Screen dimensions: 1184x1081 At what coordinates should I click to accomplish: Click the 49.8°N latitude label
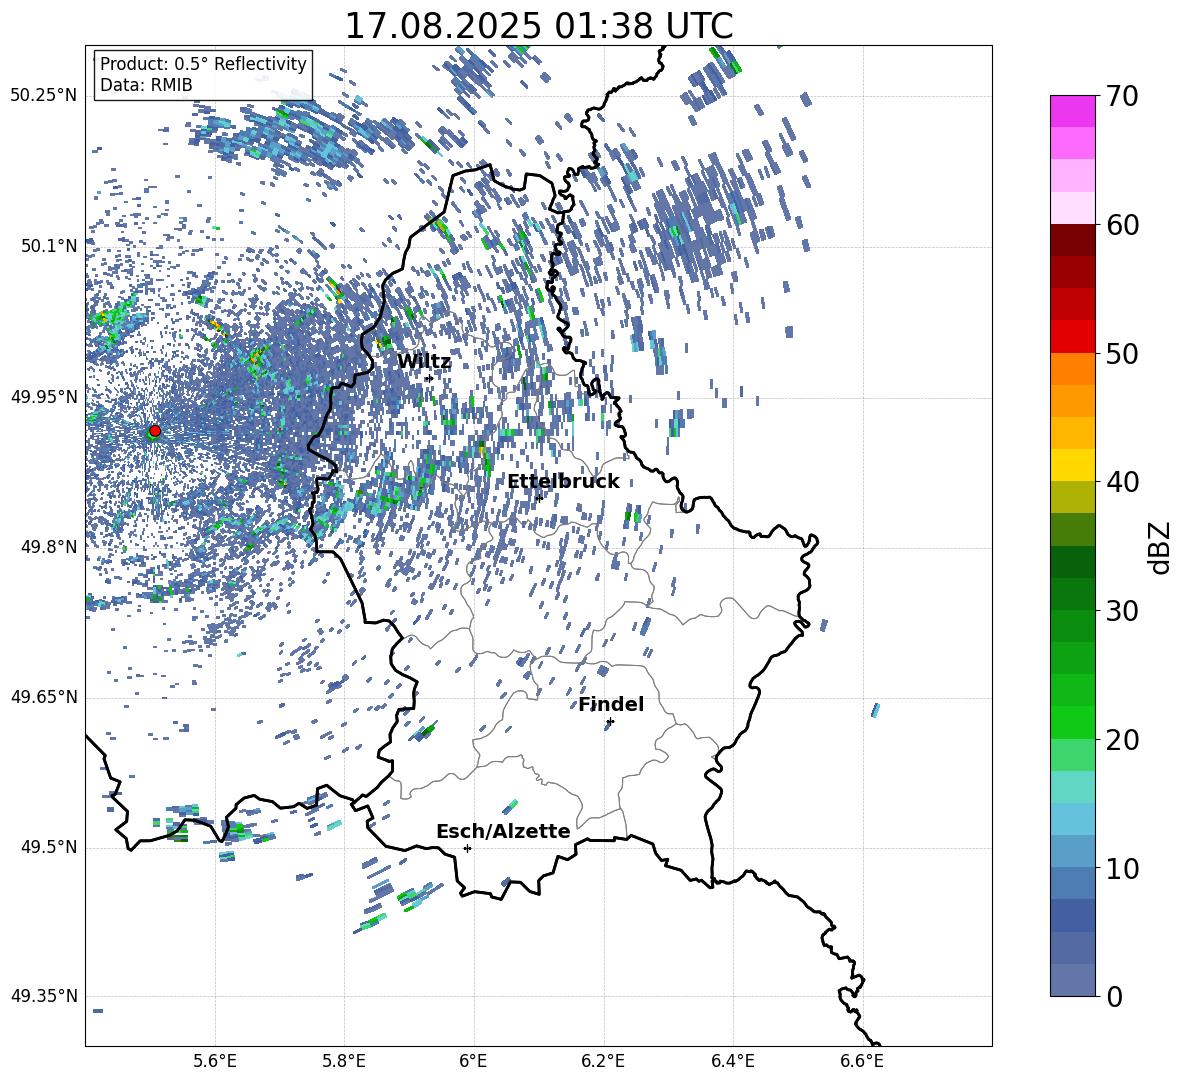(48, 547)
